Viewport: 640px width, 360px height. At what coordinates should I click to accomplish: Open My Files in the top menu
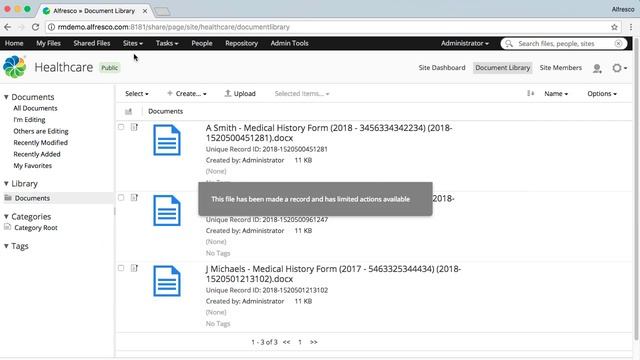(48, 43)
